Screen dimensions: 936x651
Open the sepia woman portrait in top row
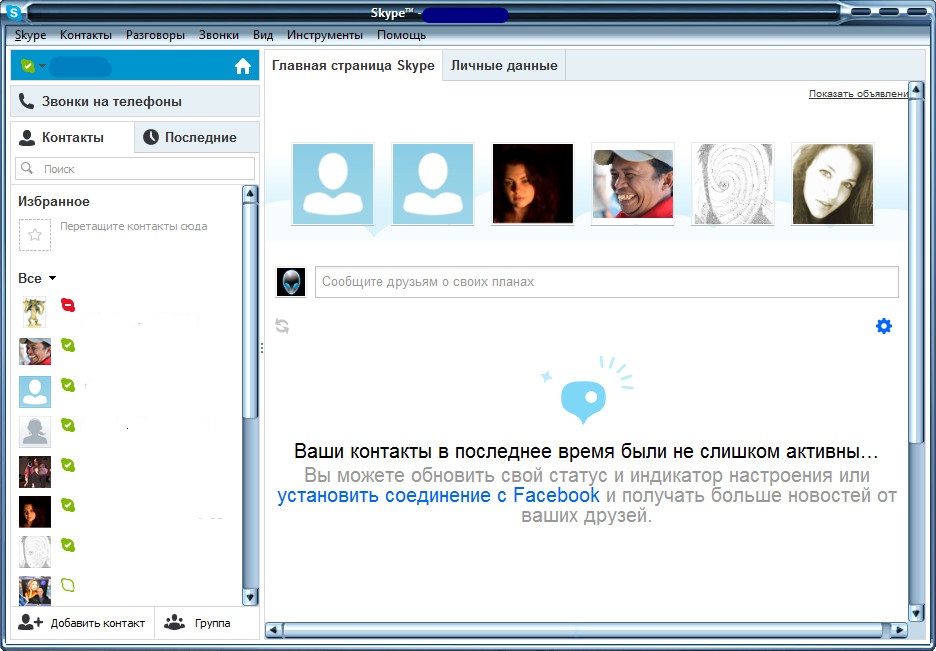click(833, 184)
